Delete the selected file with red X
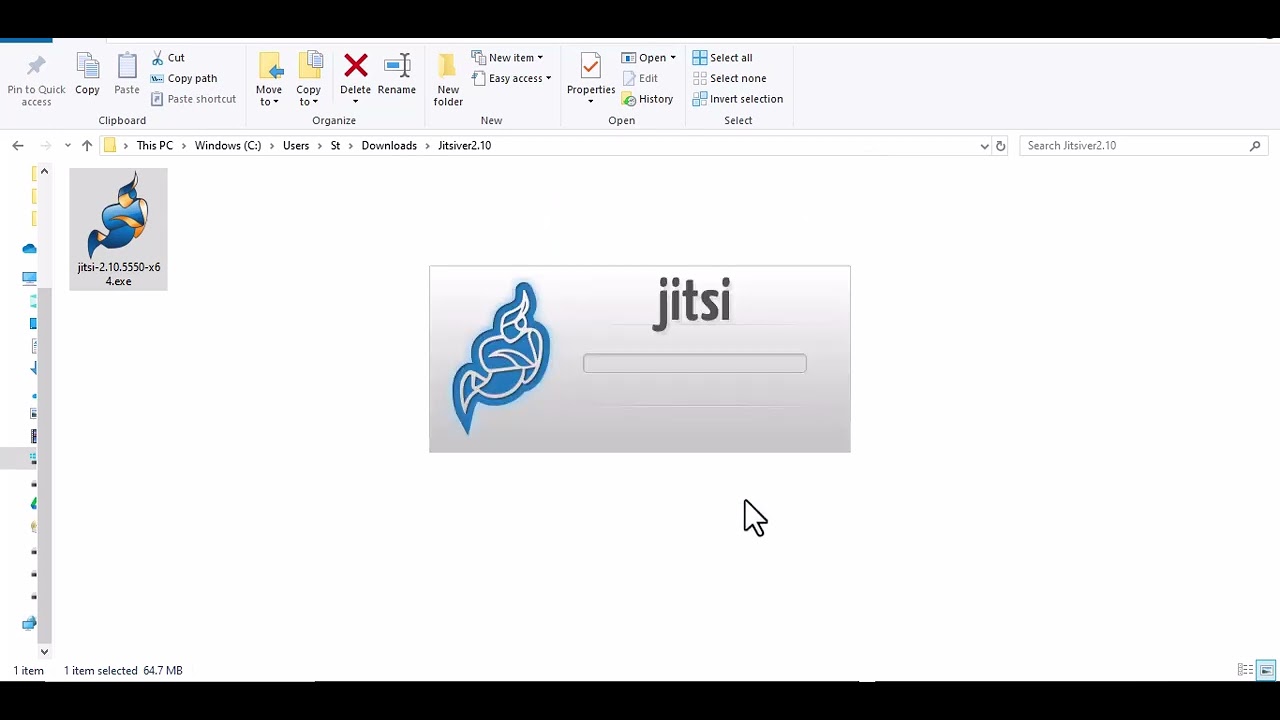Screen dimensions: 1280x720 point(355,67)
